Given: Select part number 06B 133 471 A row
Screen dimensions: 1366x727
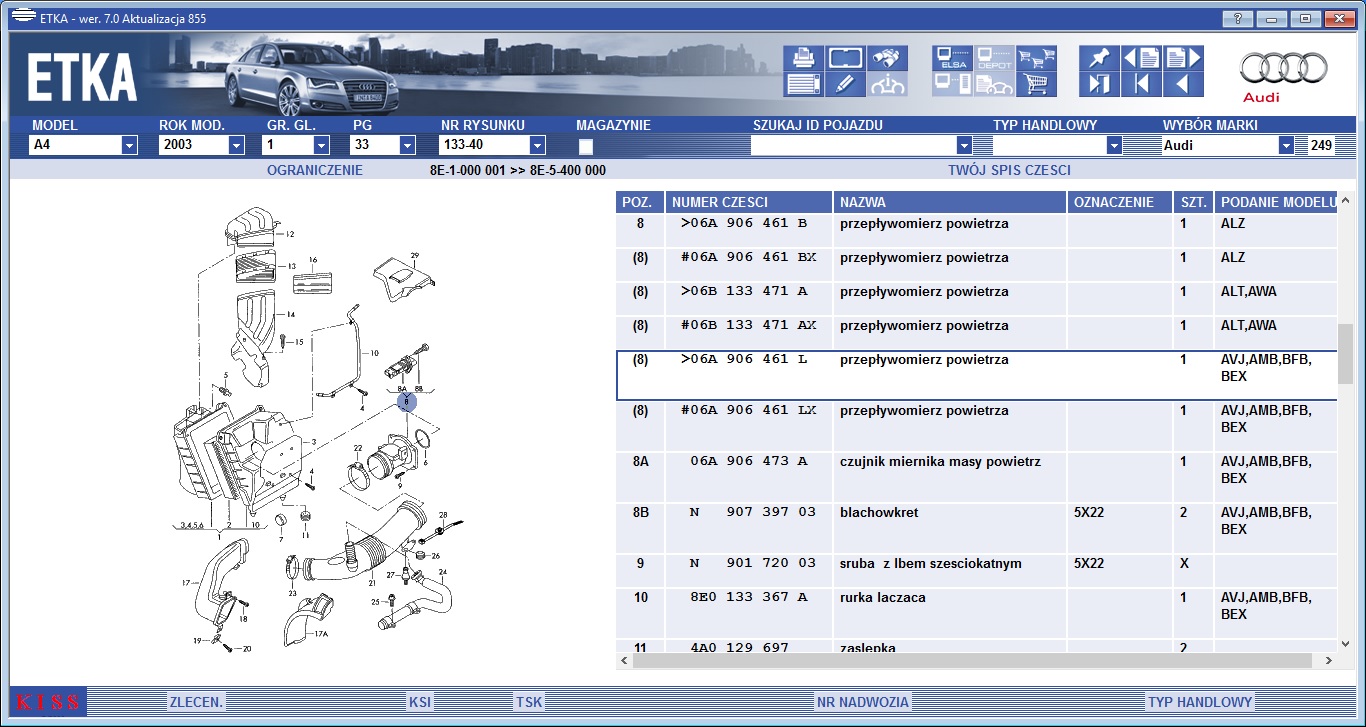Looking at the screenshot, I should pos(977,299).
